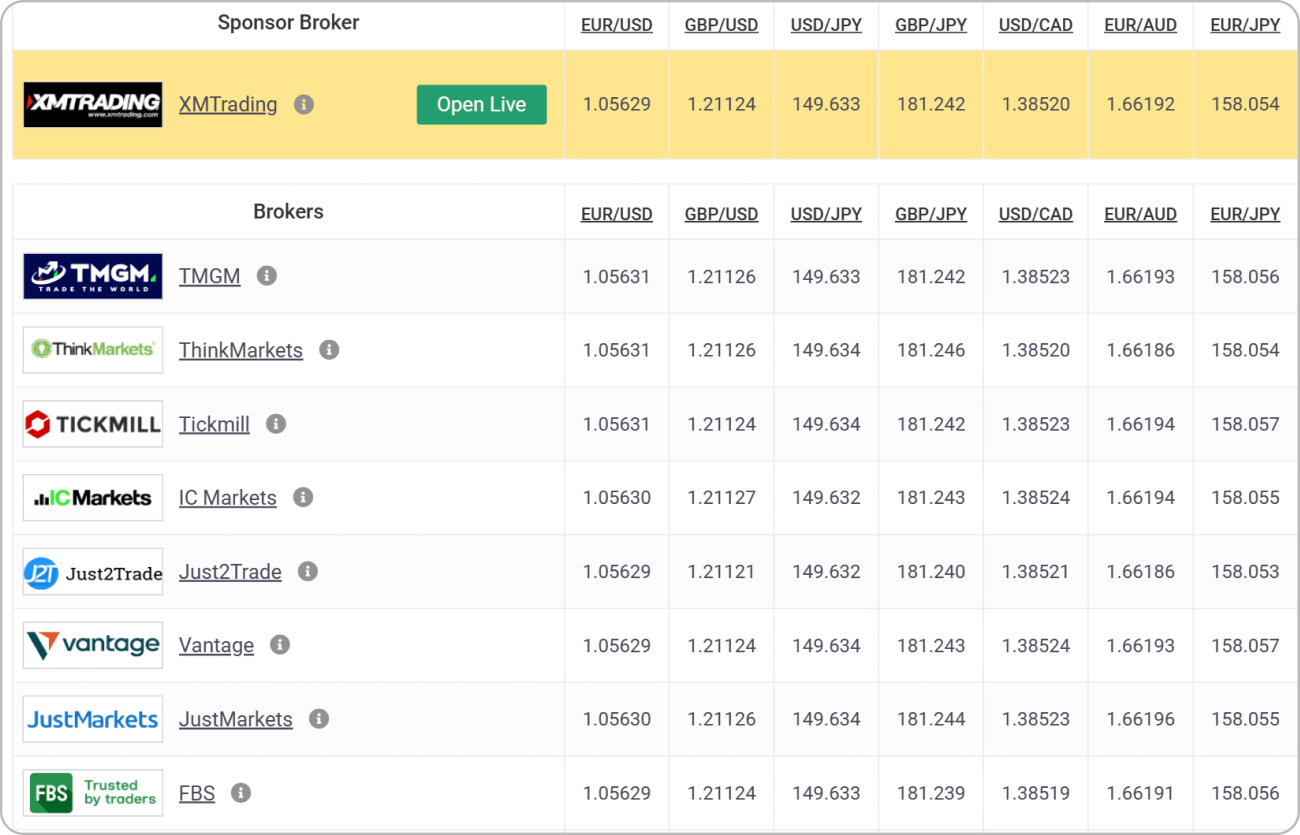
Task: Click ThinkMarkets GBP/JPY value 181.246
Action: pos(931,350)
